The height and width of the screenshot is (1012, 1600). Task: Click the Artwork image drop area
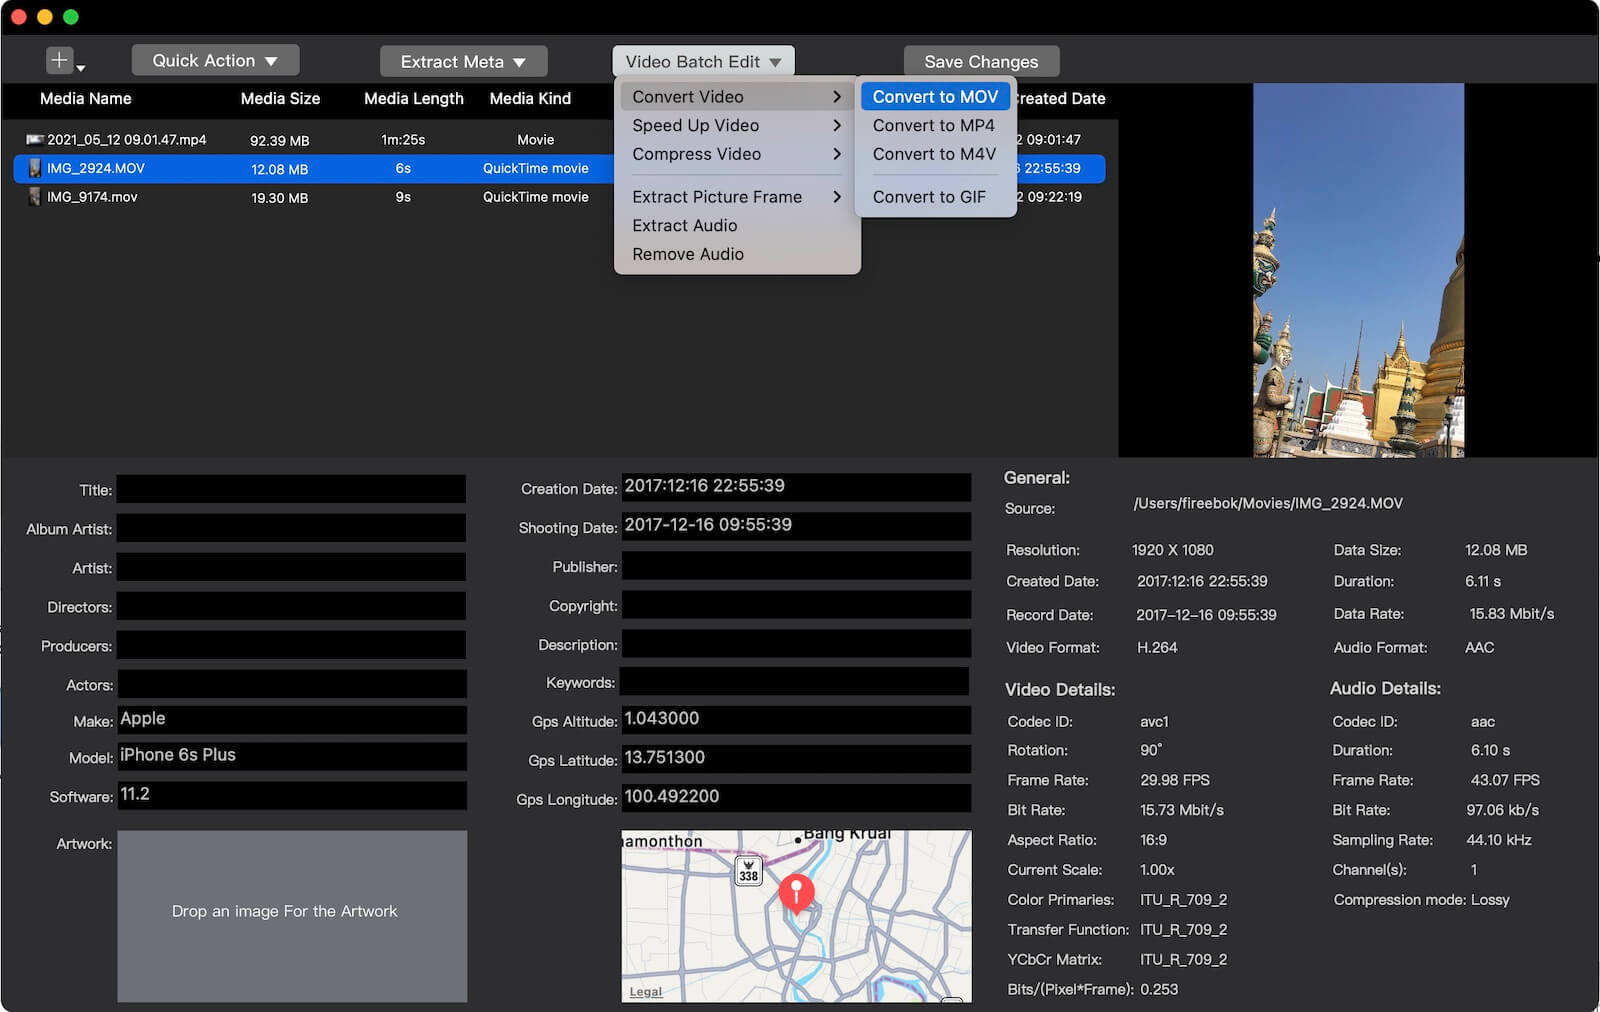click(x=292, y=915)
